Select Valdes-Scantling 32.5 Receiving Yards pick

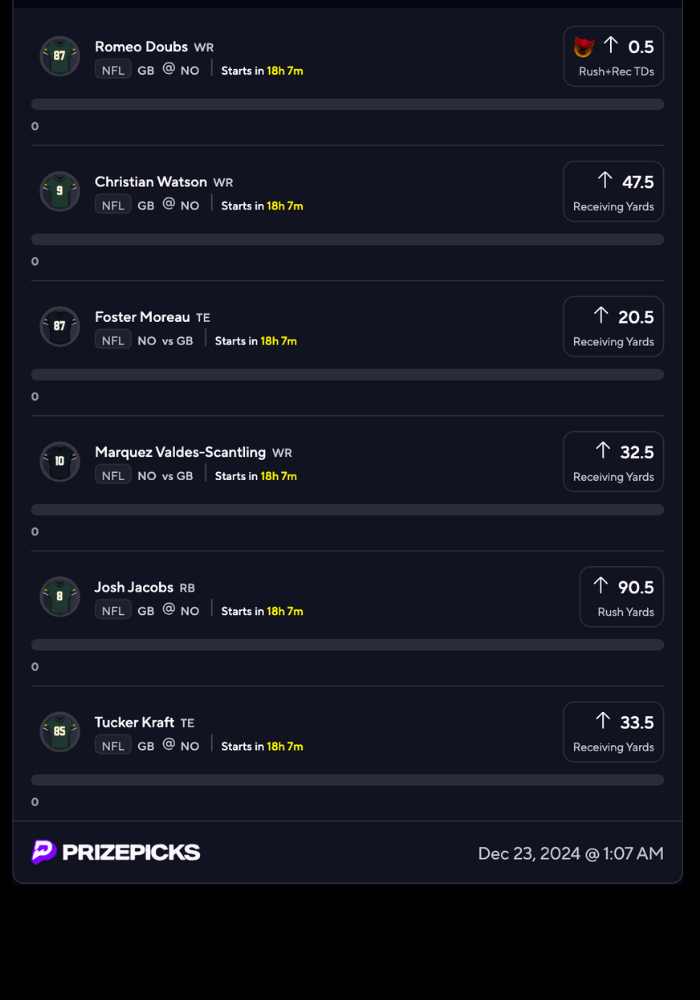[613, 461]
